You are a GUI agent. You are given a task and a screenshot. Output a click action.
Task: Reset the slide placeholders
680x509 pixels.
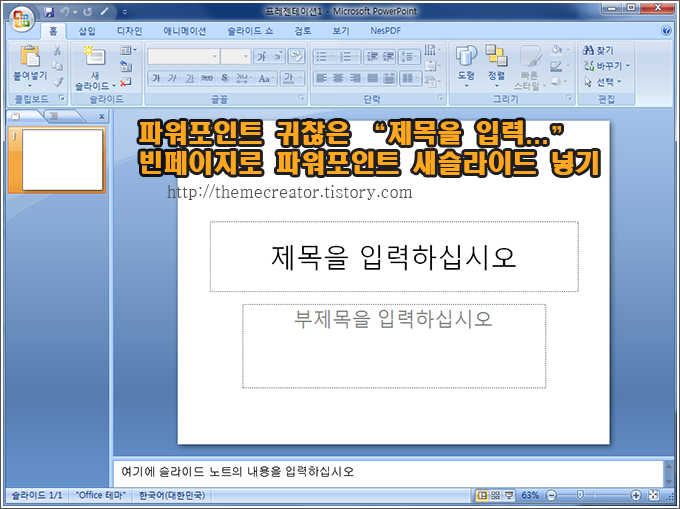tap(126, 66)
